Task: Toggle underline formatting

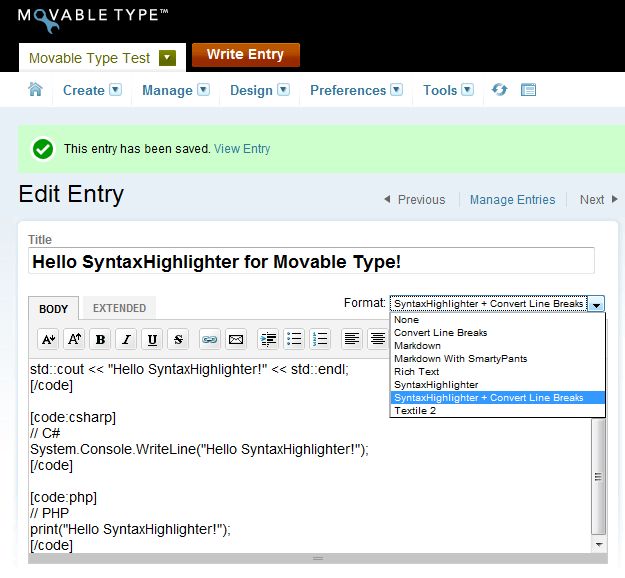Action: tap(152, 339)
